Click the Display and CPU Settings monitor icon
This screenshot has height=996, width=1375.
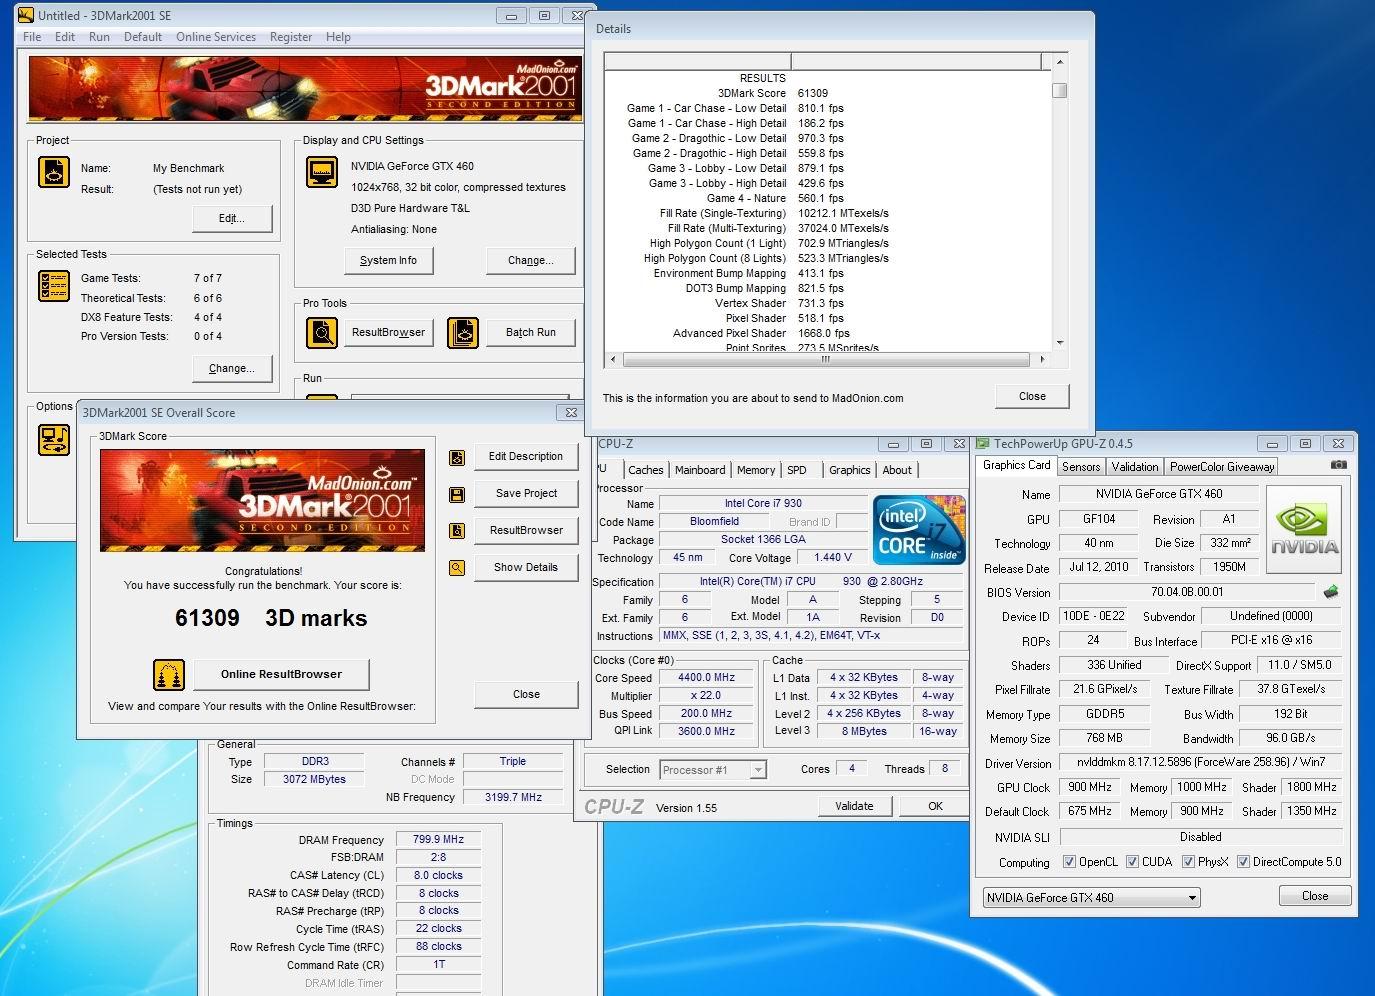[x=322, y=172]
